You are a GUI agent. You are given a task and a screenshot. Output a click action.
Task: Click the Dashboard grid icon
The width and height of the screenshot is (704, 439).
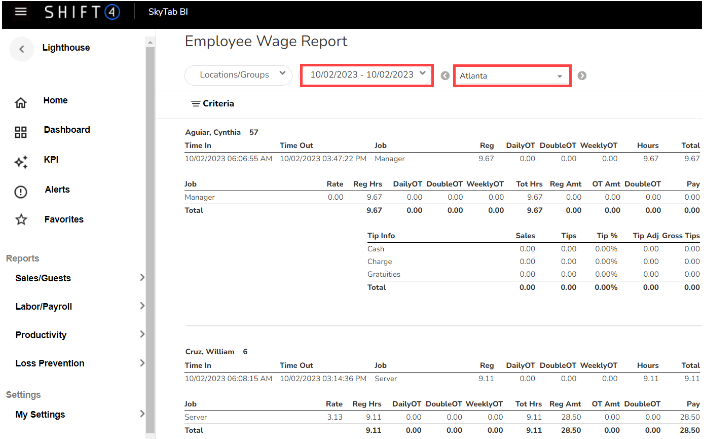(21, 132)
